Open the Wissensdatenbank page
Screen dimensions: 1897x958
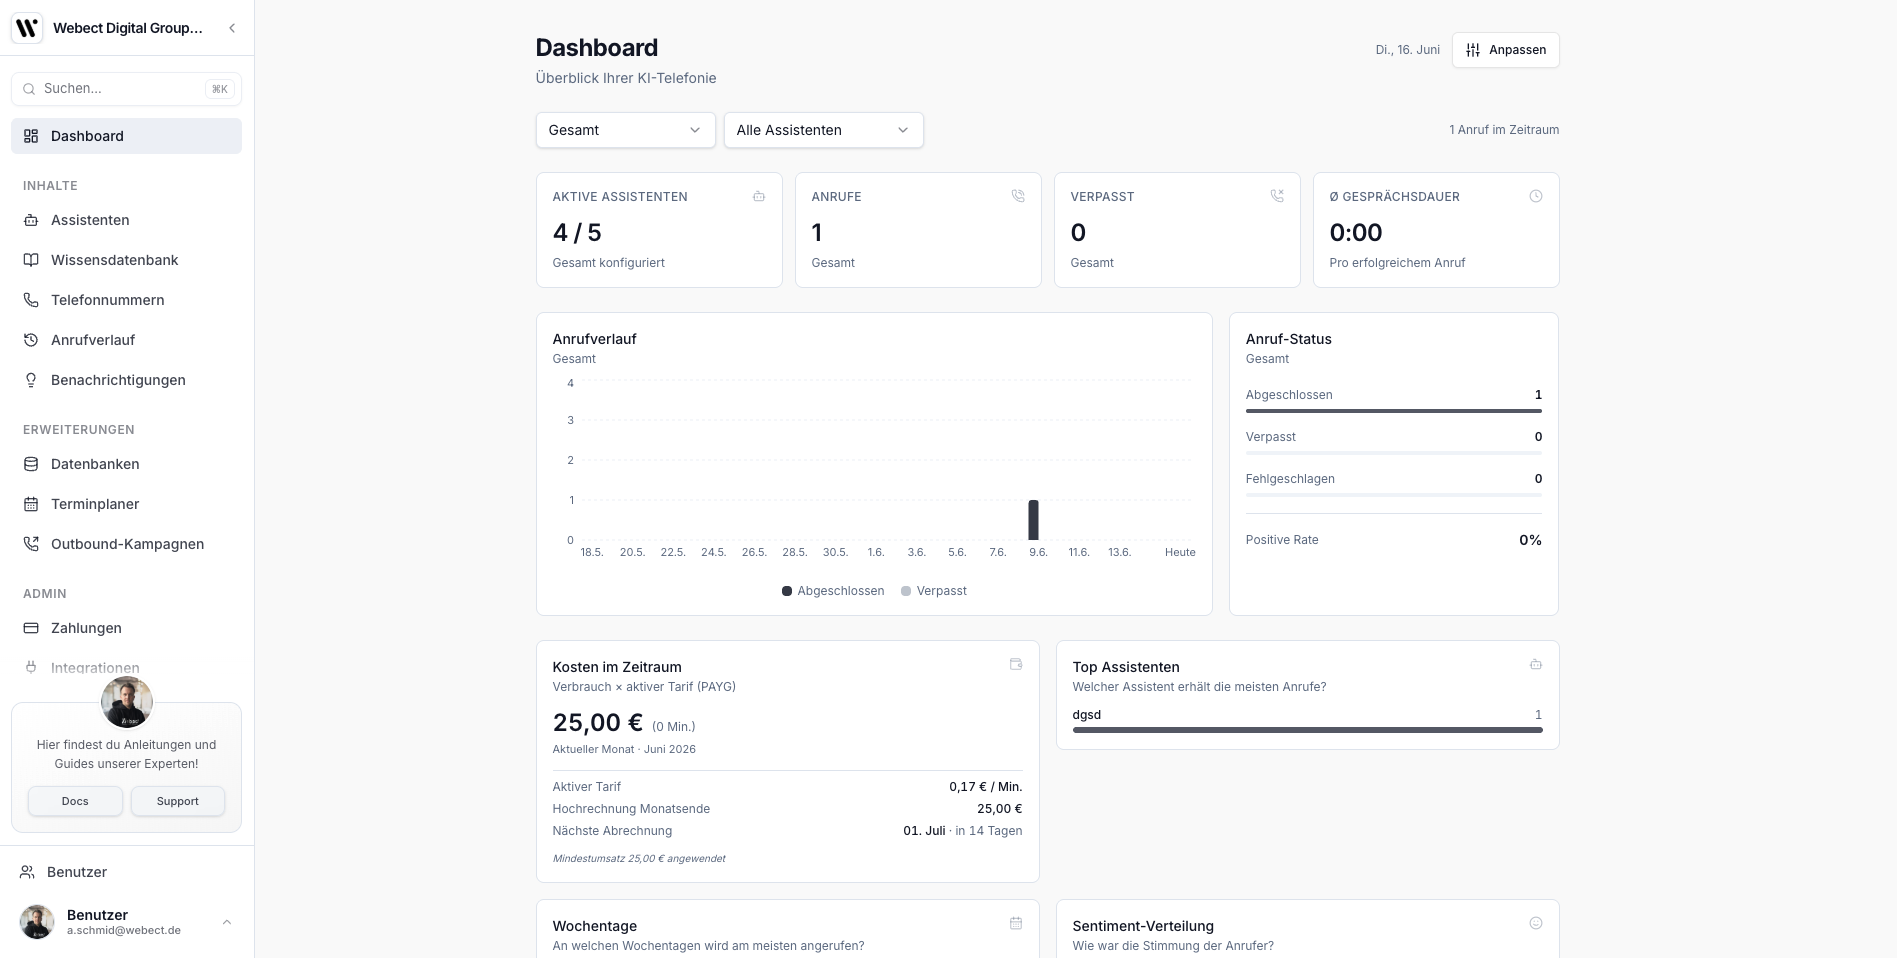[126, 260]
